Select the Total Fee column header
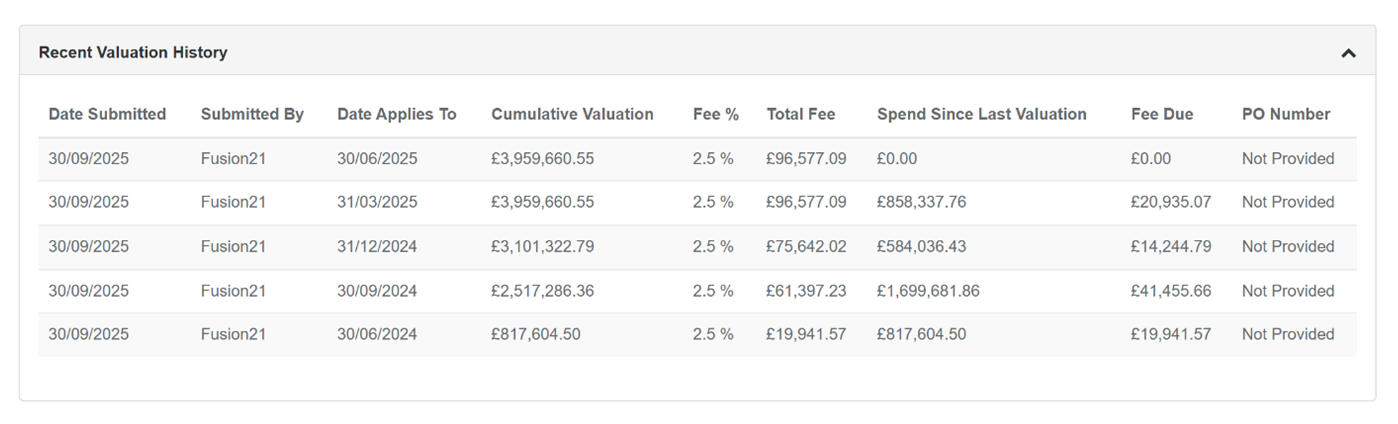 click(x=800, y=114)
